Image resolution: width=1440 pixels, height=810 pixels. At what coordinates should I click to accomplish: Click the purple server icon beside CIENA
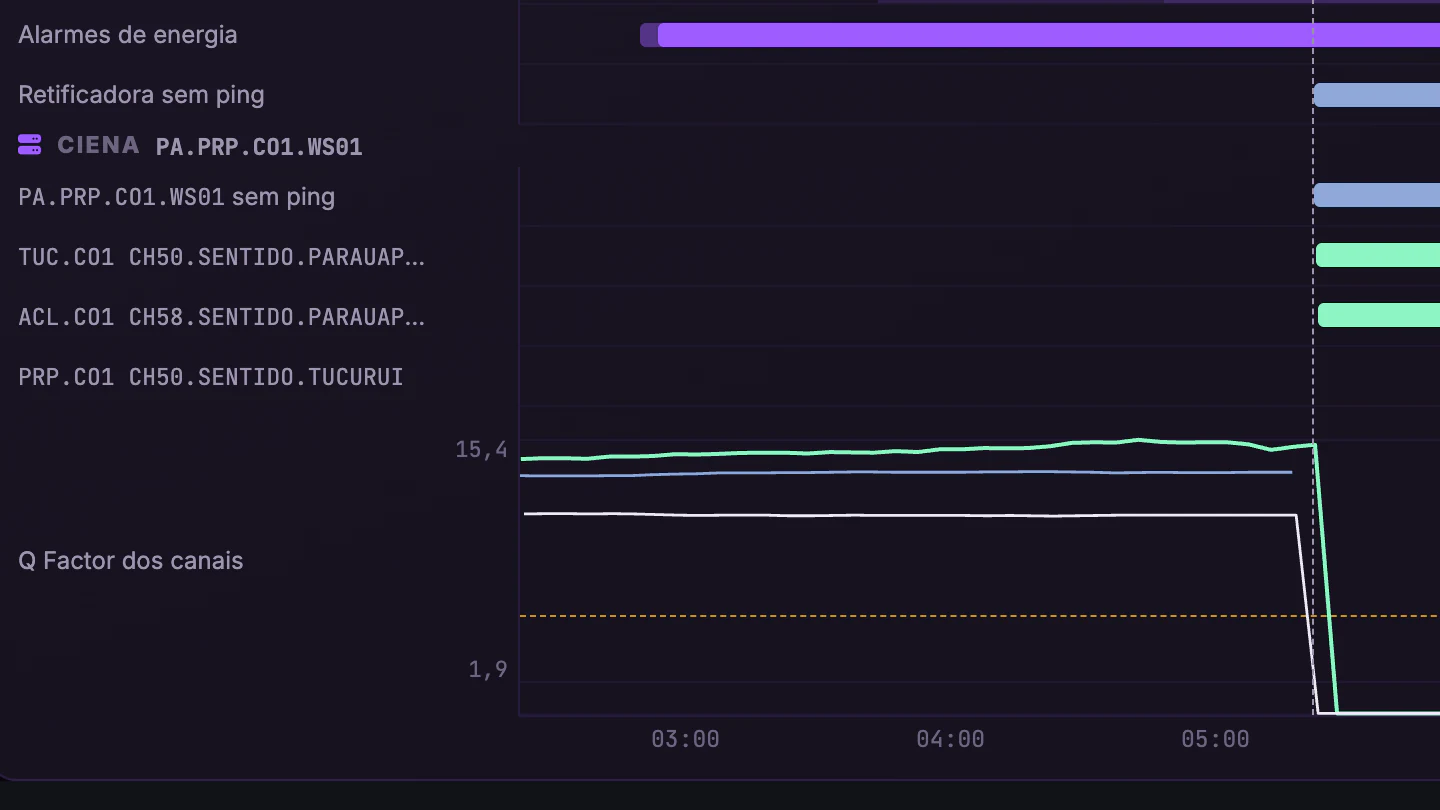pos(30,145)
